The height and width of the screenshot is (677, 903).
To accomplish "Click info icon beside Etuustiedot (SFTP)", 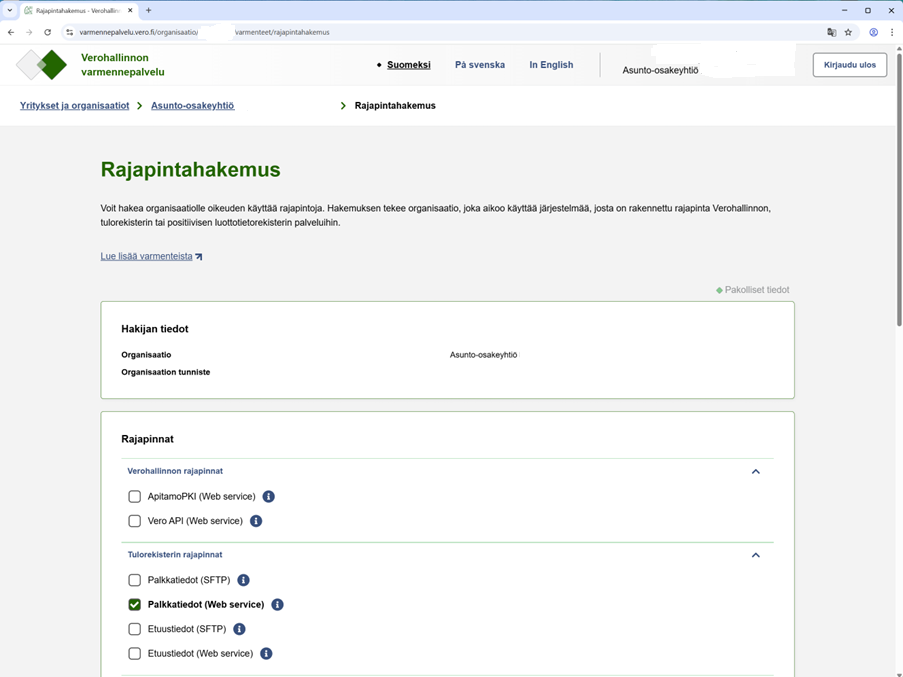I will (x=239, y=629).
